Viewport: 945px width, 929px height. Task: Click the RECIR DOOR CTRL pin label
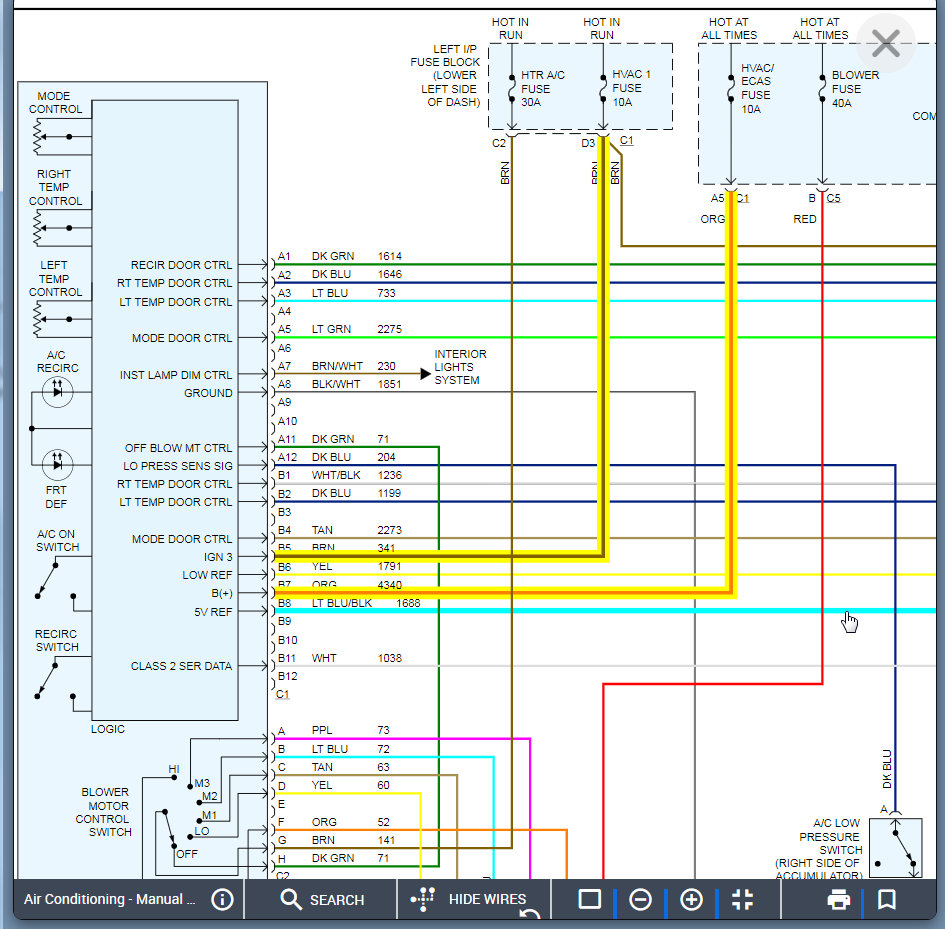(x=181, y=265)
